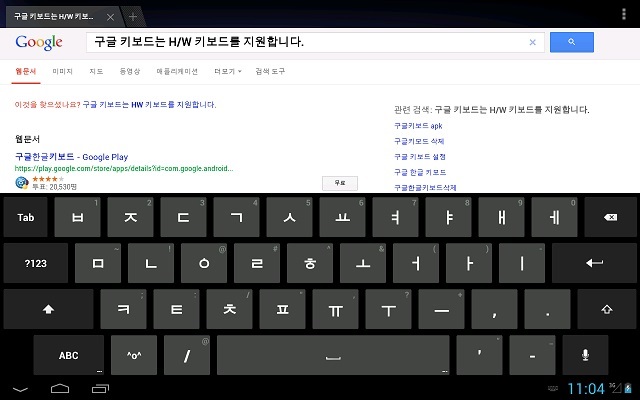640x400 pixels.
Task: Close the current browser tab
Action: [110, 17]
